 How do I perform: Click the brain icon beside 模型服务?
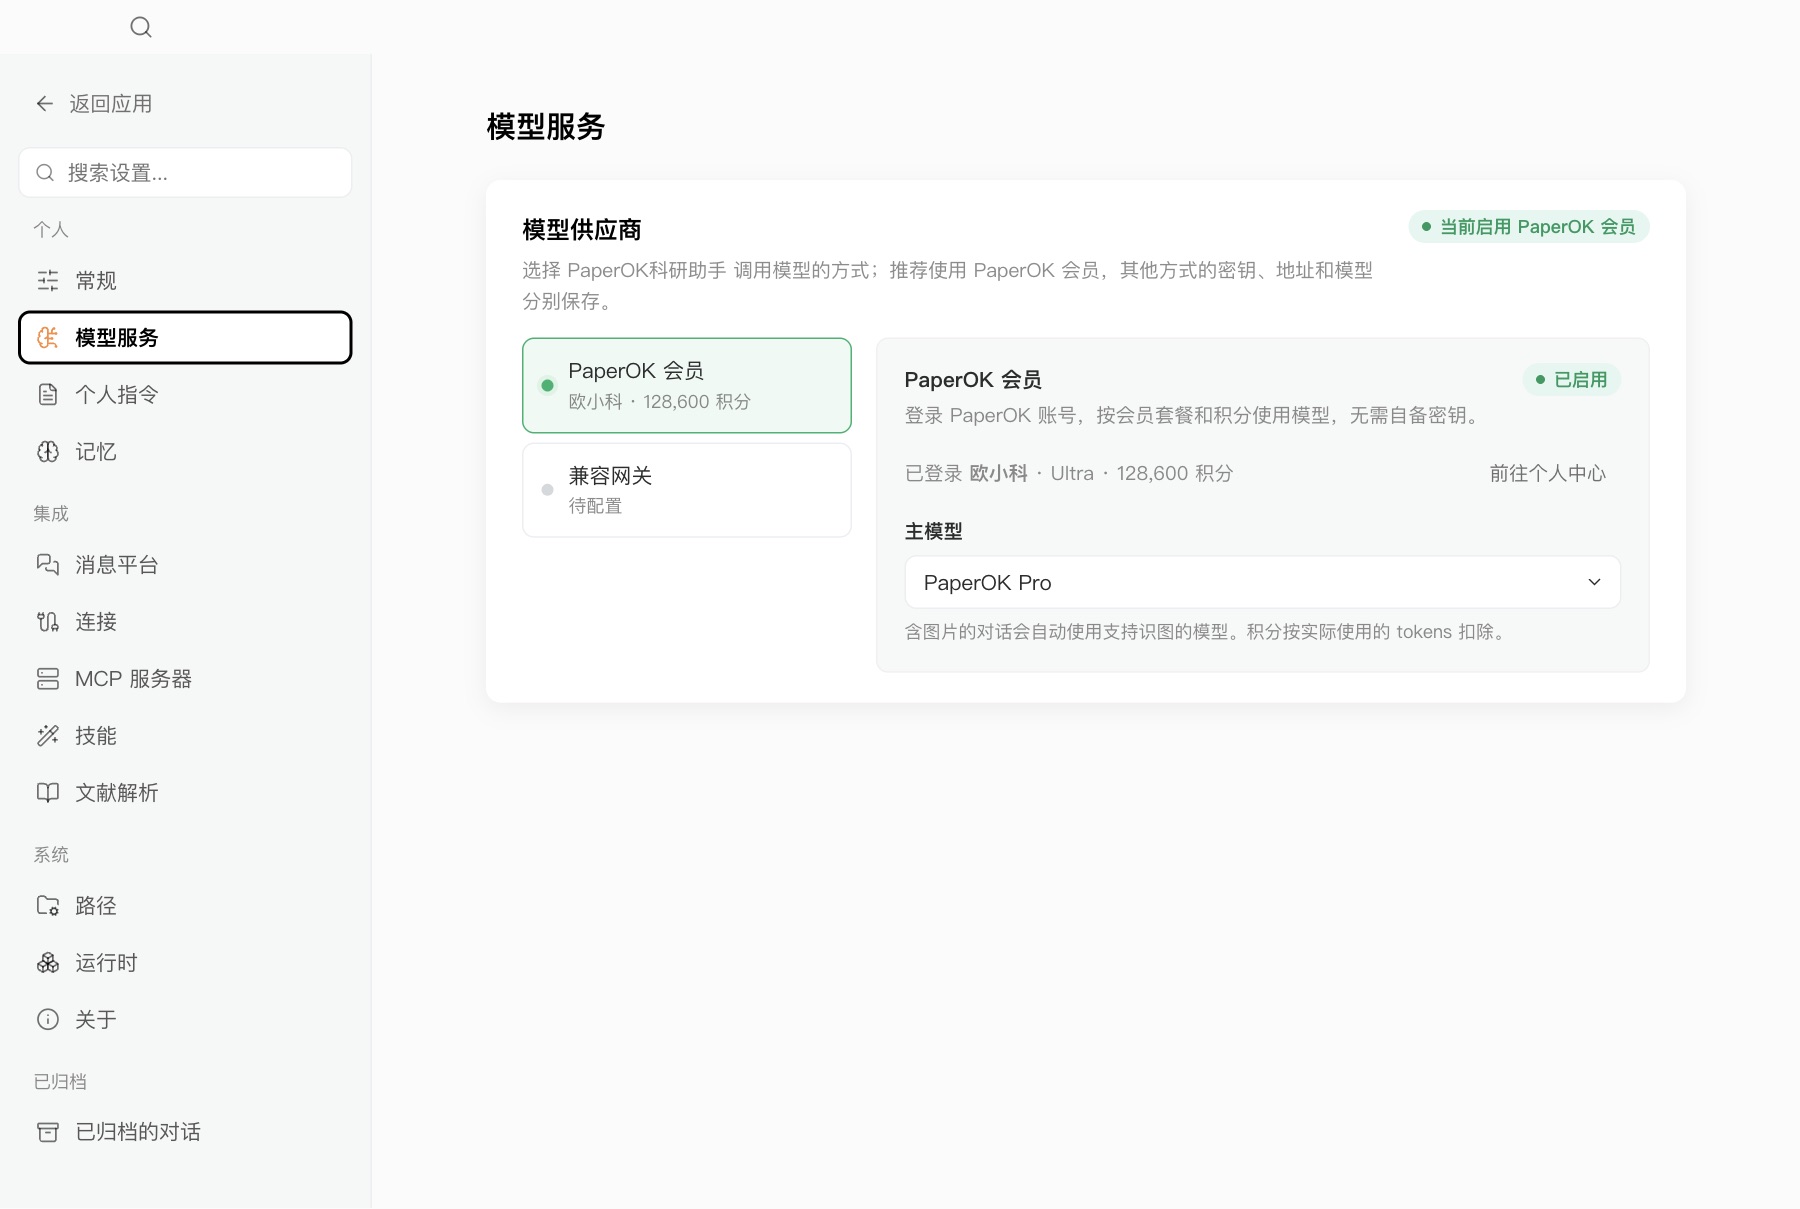[48, 338]
